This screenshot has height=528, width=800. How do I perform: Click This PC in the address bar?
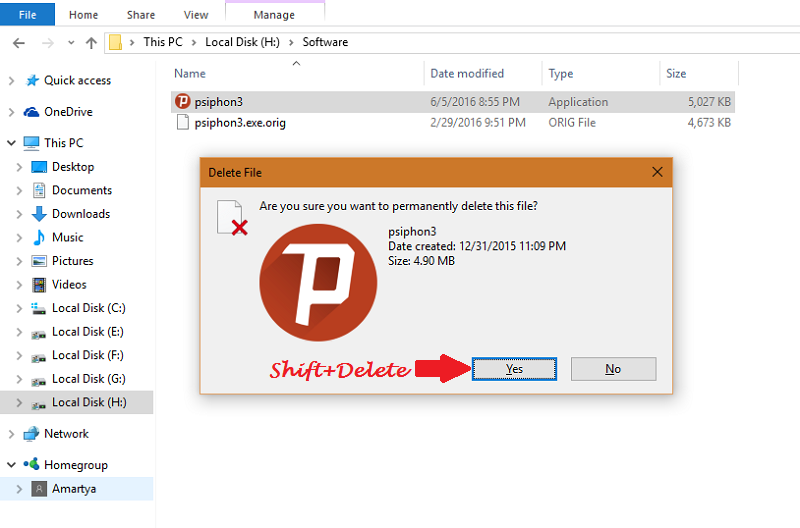pyautogui.click(x=163, y=42)
